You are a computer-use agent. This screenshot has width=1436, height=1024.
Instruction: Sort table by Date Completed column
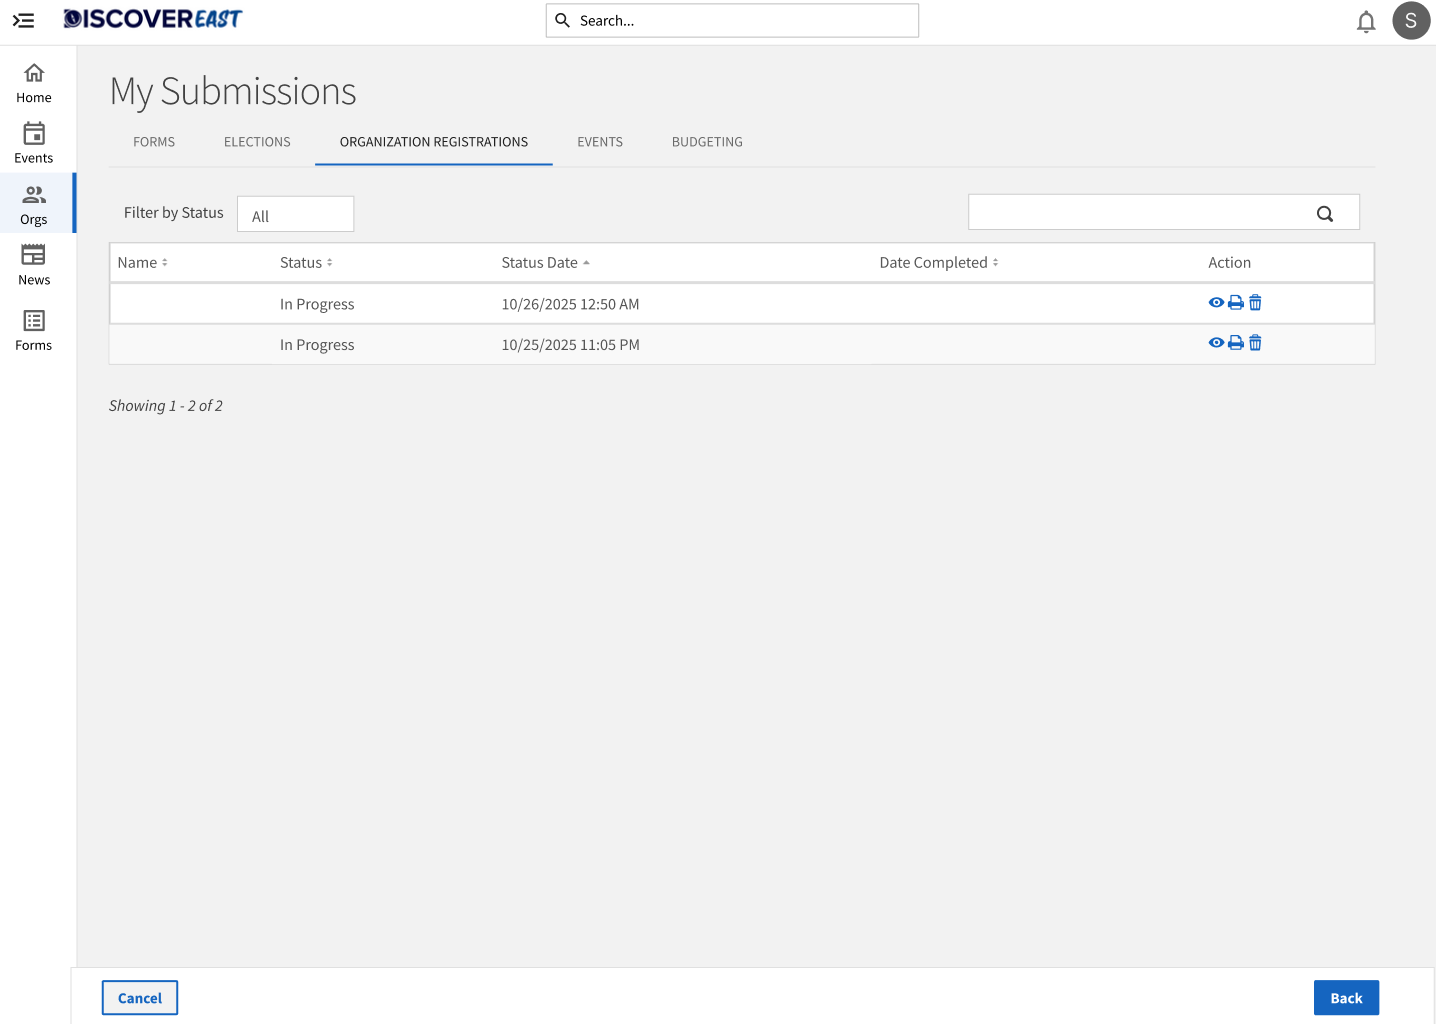tap(938, 263)
